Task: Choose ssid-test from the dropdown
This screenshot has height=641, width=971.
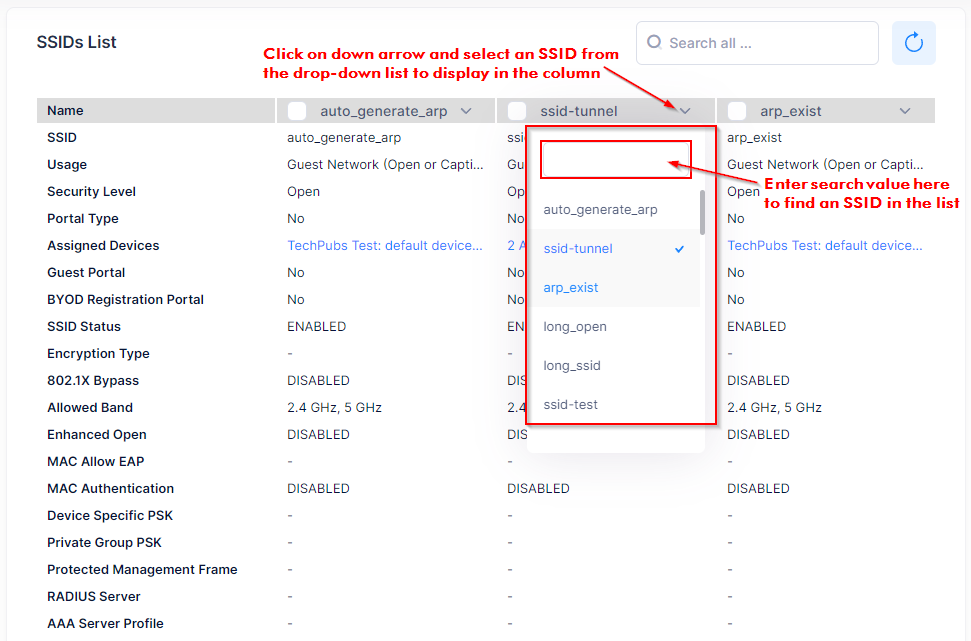Action: click(x=571, y=405)
